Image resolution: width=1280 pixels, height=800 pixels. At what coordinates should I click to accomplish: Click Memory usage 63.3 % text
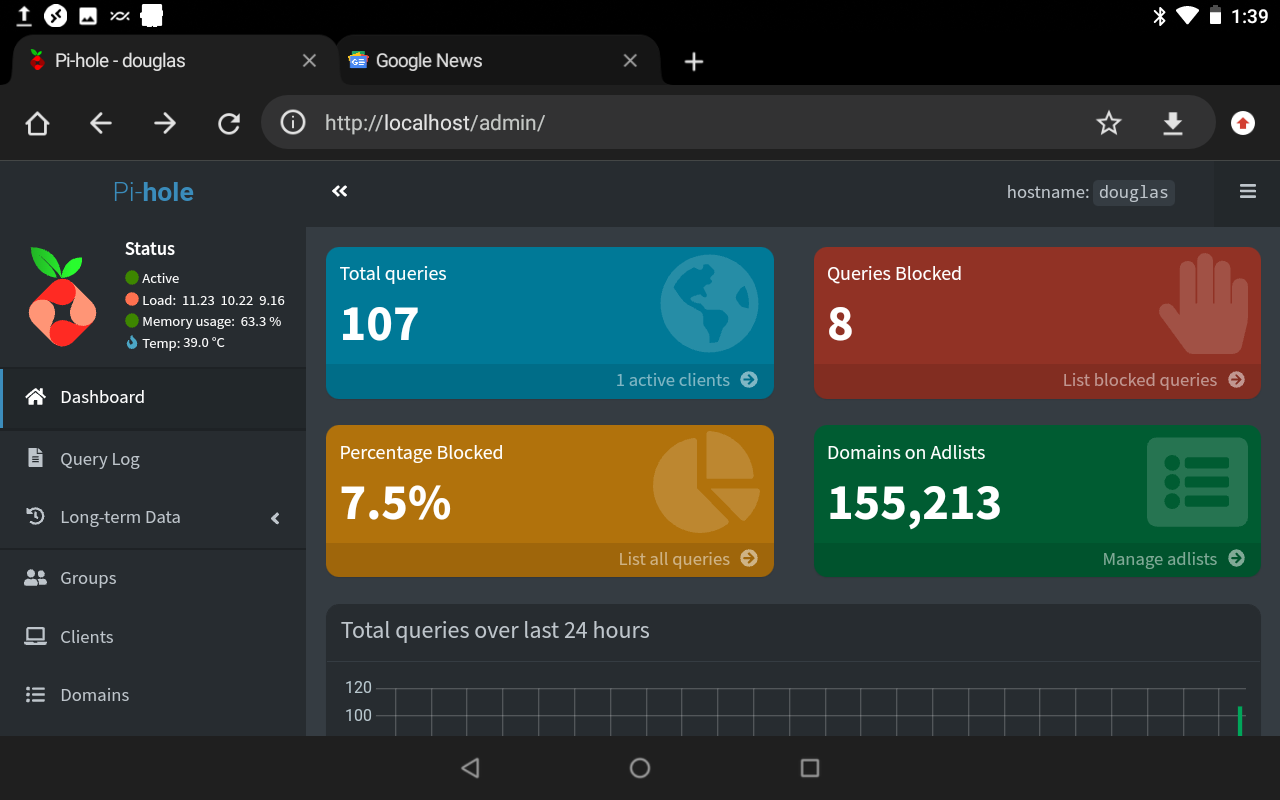pyautogui.click(x=203, y=321)
